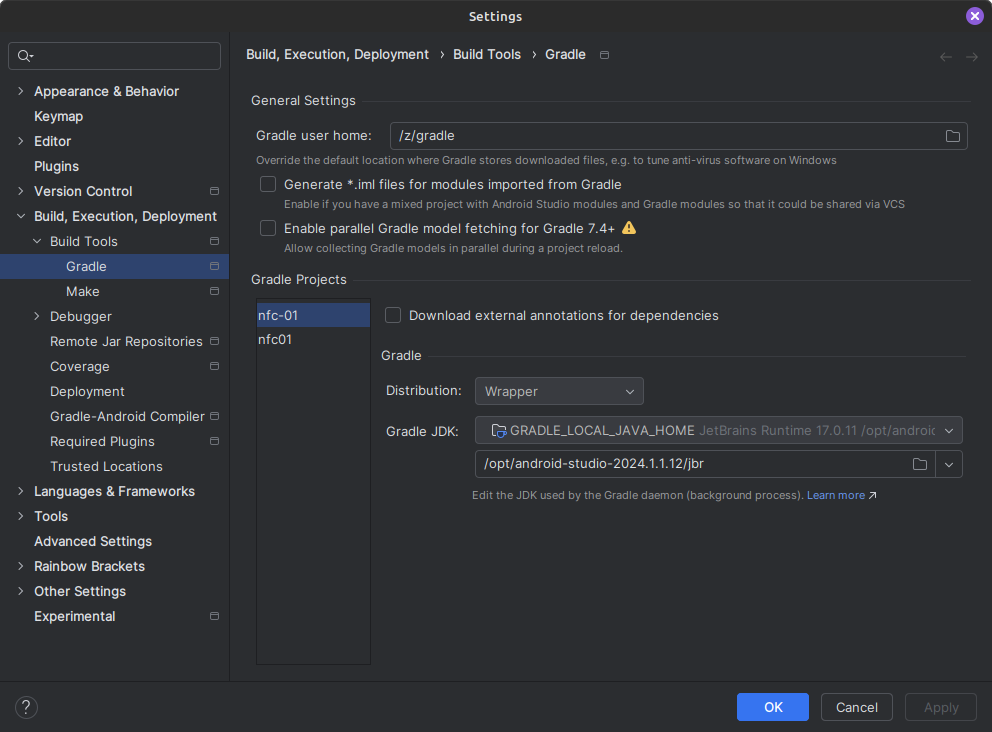This screenshot has height=732, width=992.
Task: Expand the JDK path history dropdown arrow
Action: tap(948, 464)
